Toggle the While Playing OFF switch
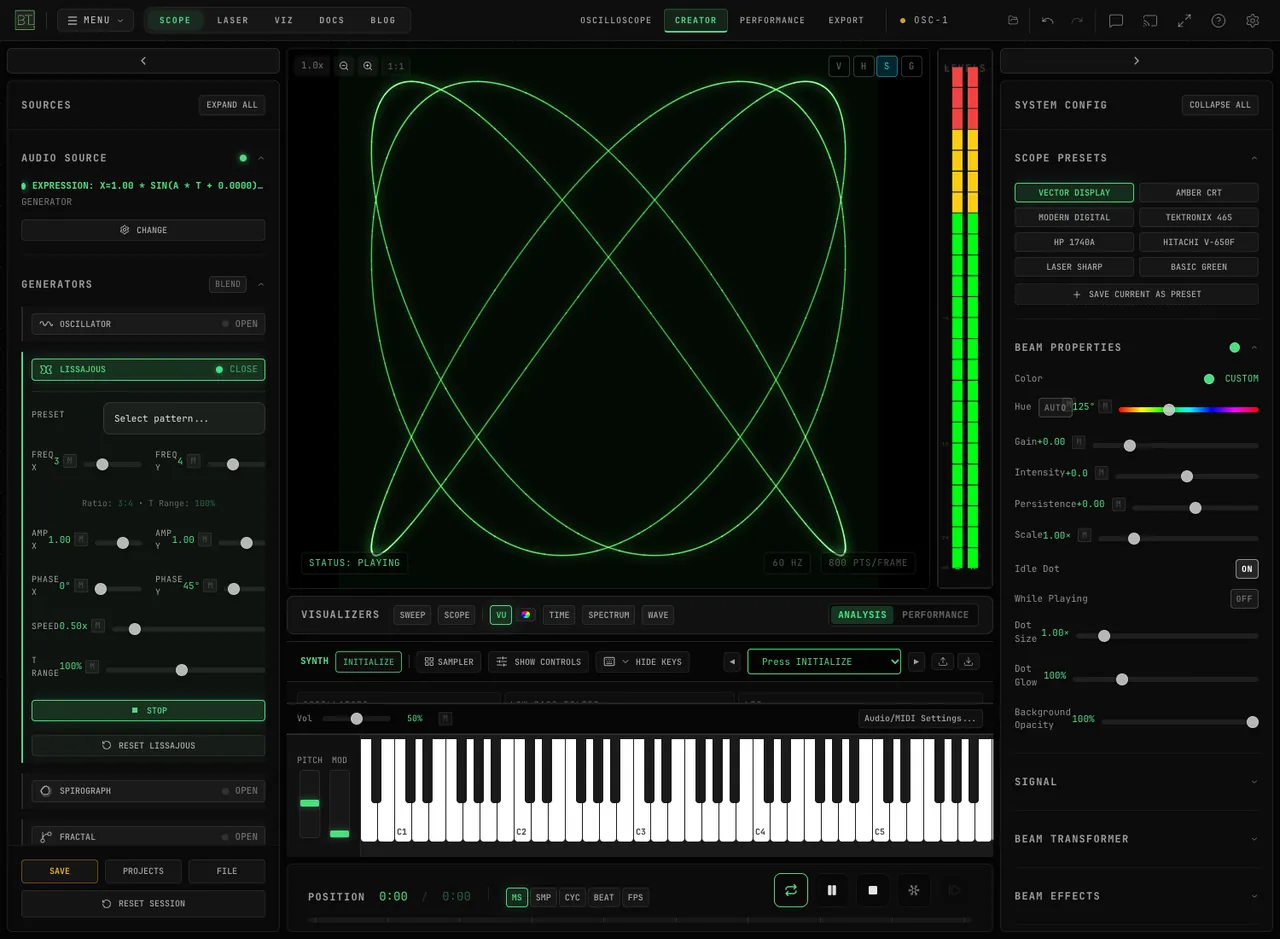Screen dimensions: 1280x939 point(1244,599)
